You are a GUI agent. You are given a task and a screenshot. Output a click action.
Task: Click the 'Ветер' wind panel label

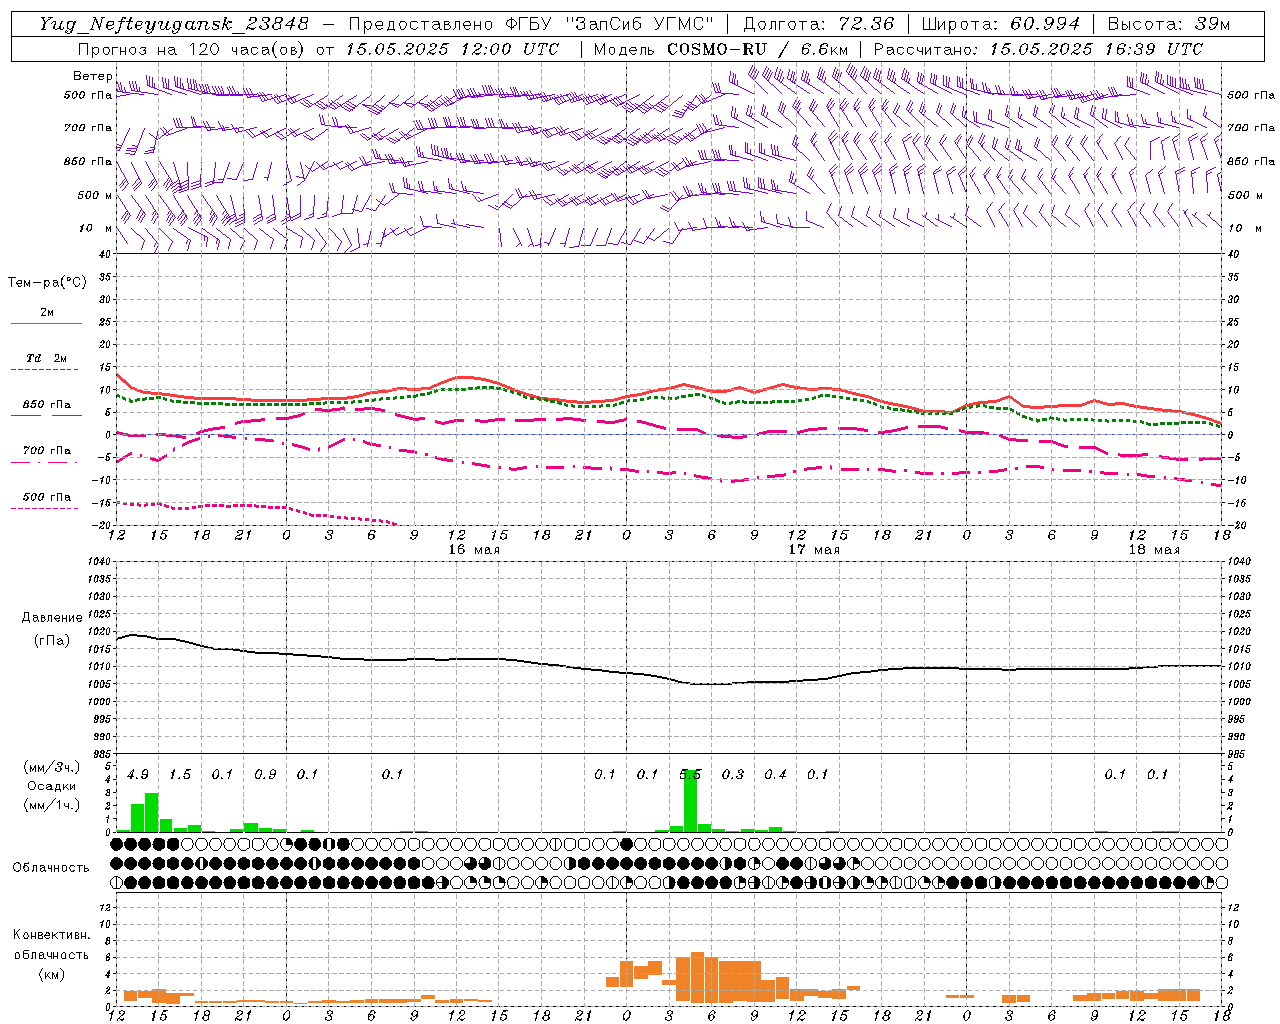coord(92,76)
